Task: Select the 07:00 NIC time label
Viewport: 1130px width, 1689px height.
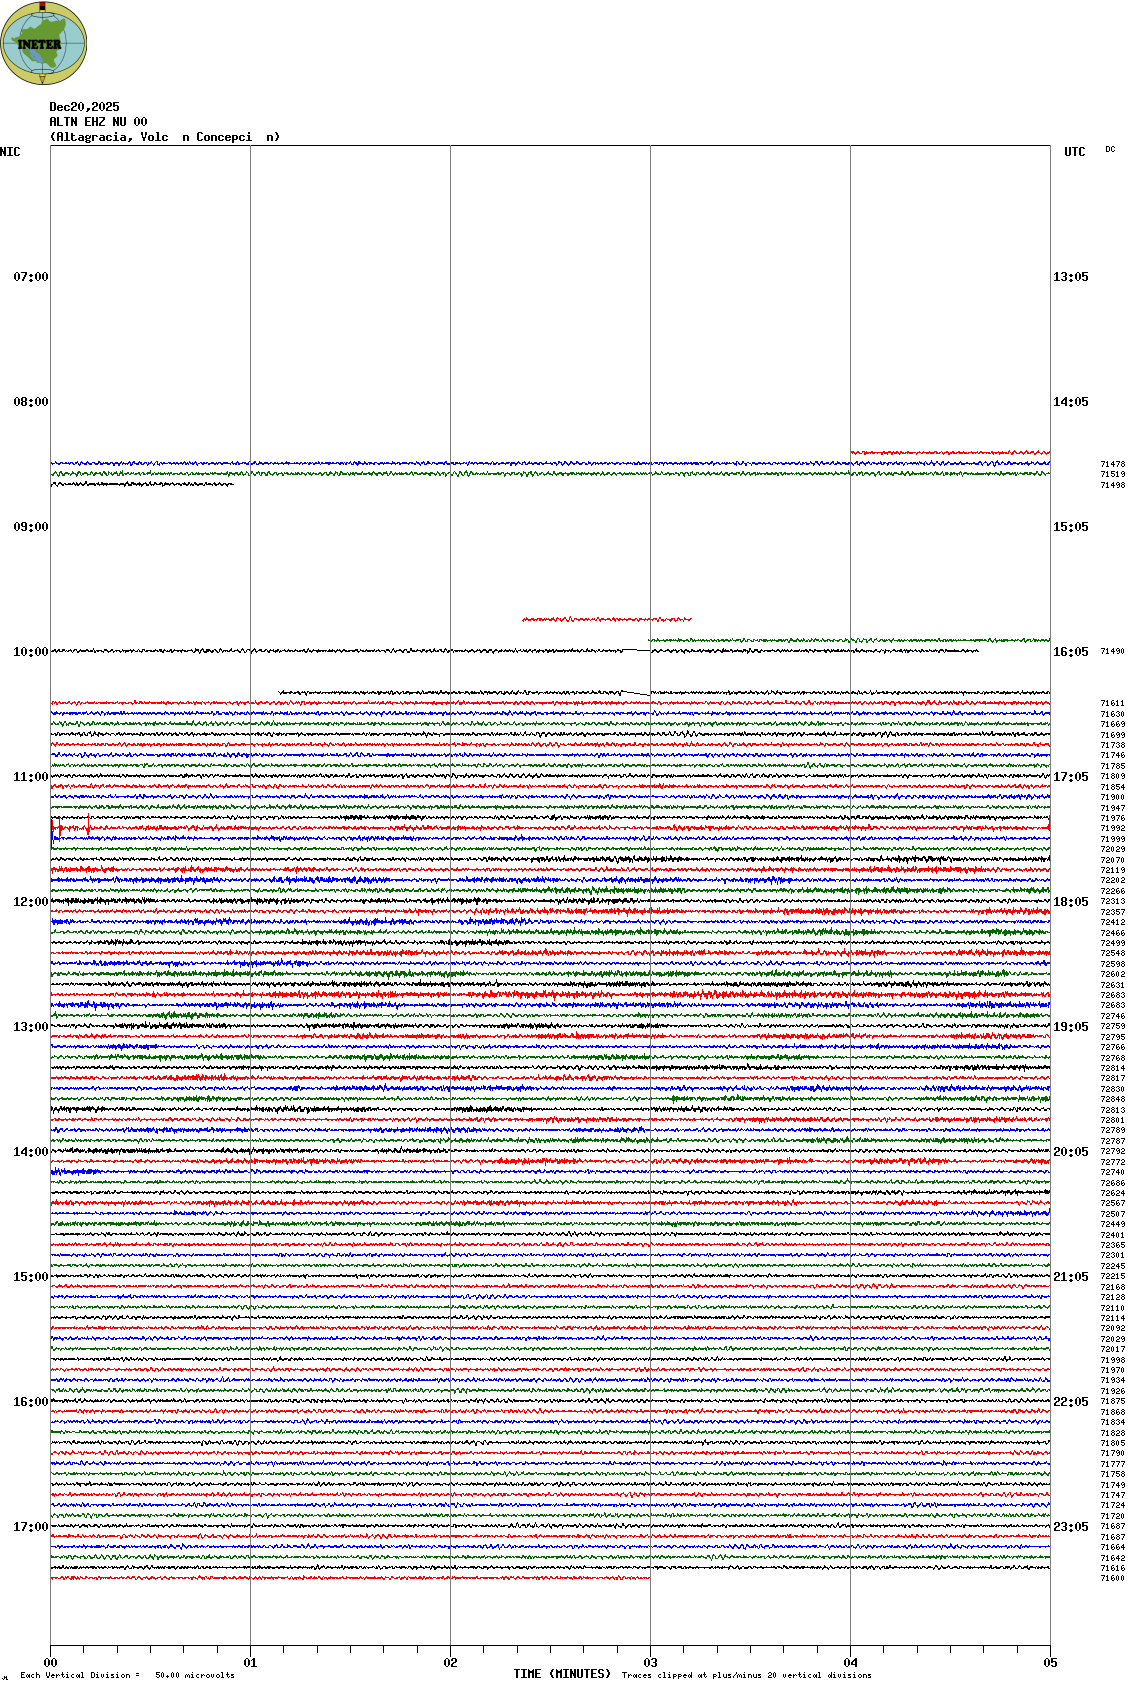Action: coord(30,277)
